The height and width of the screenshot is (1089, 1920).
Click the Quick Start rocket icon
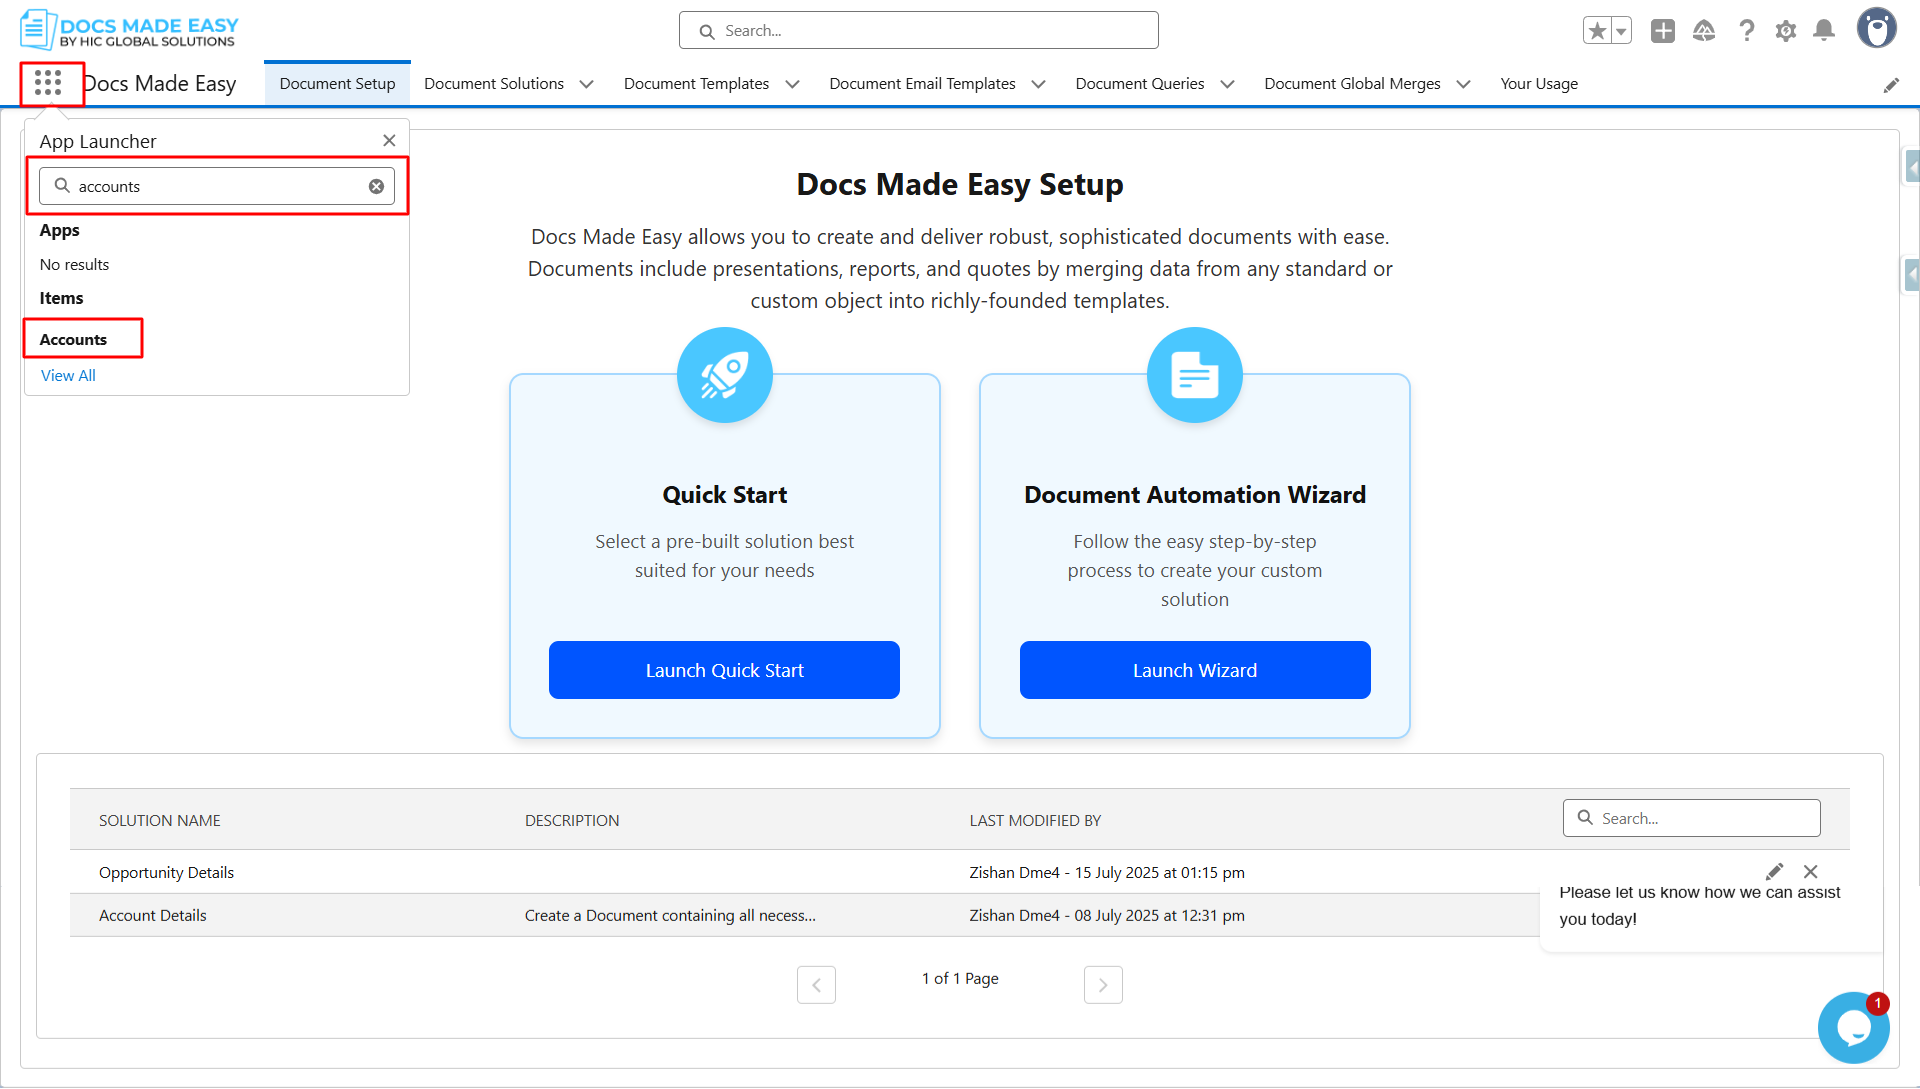[725, 375]
